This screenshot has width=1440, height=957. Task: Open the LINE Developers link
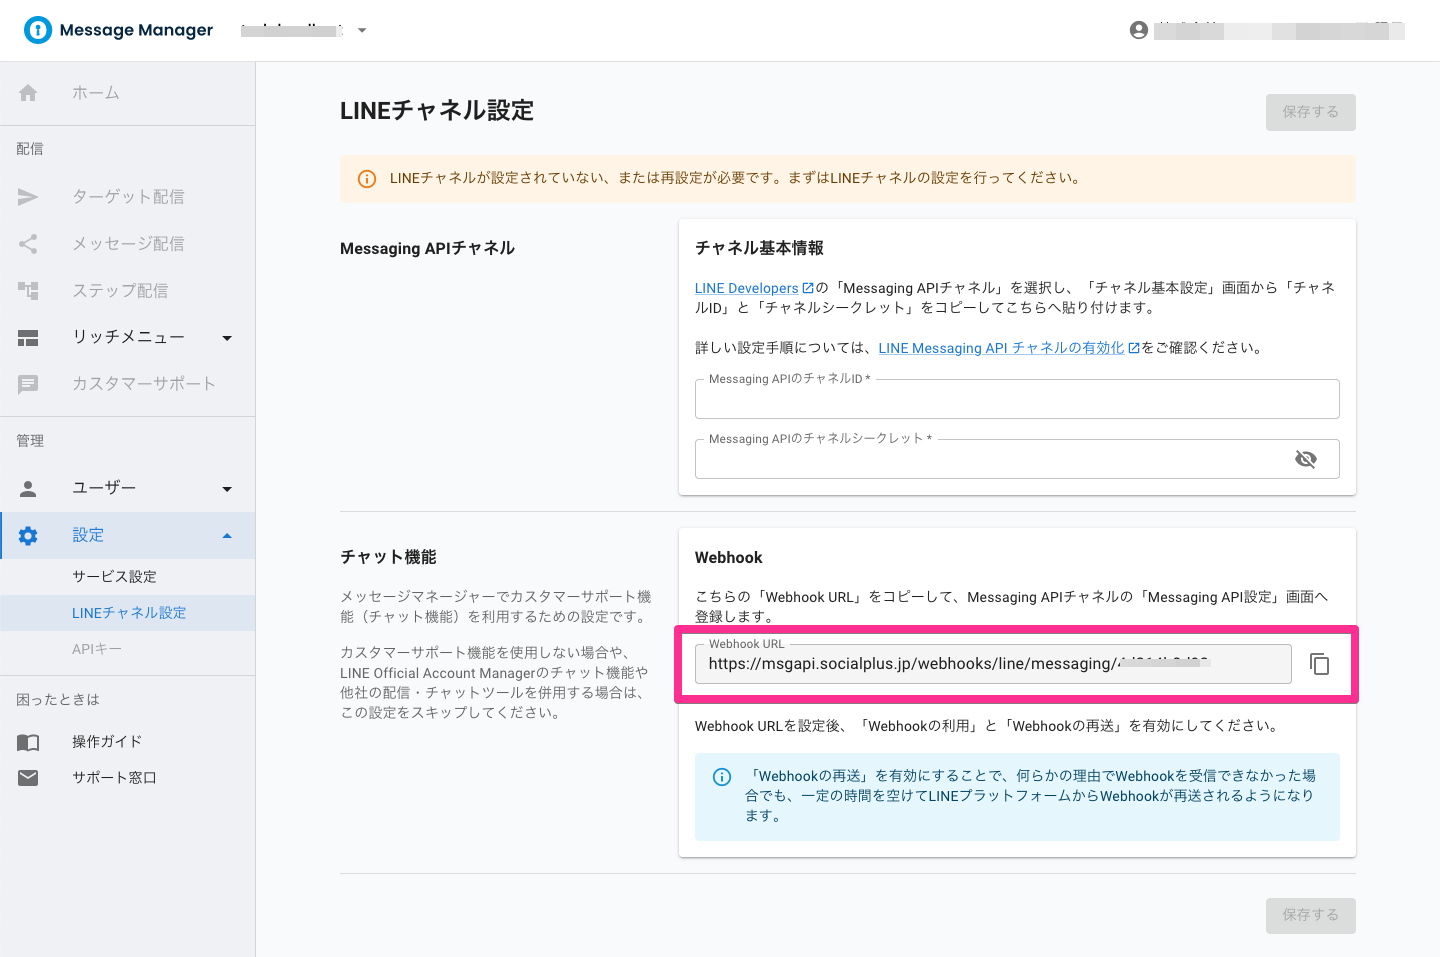(747, 288)
